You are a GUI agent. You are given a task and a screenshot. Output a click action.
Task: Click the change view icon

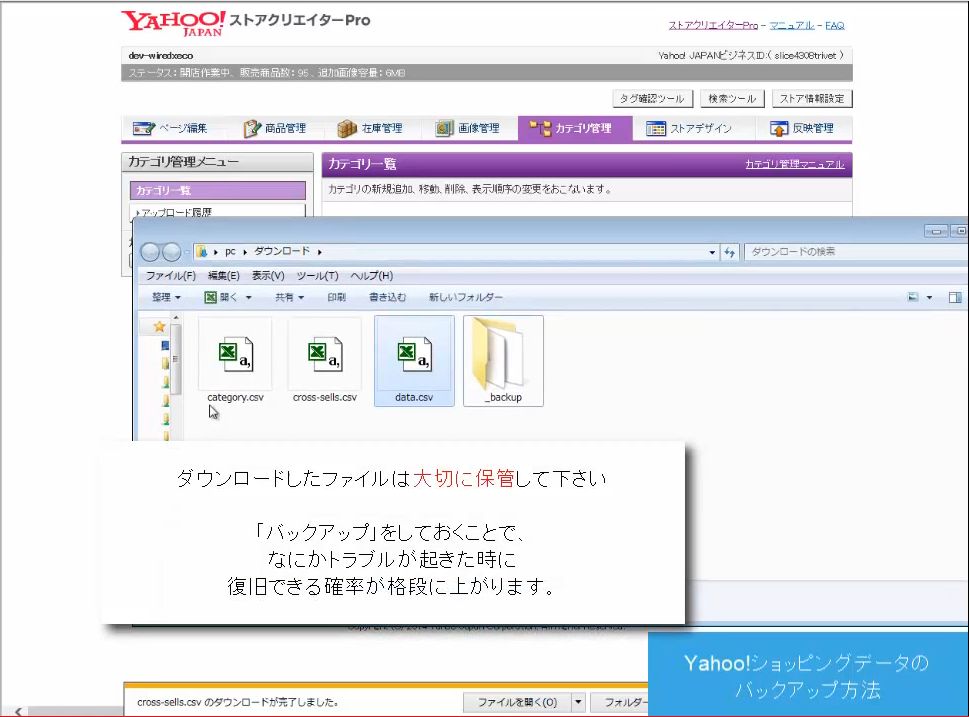[x=912, y=297]
